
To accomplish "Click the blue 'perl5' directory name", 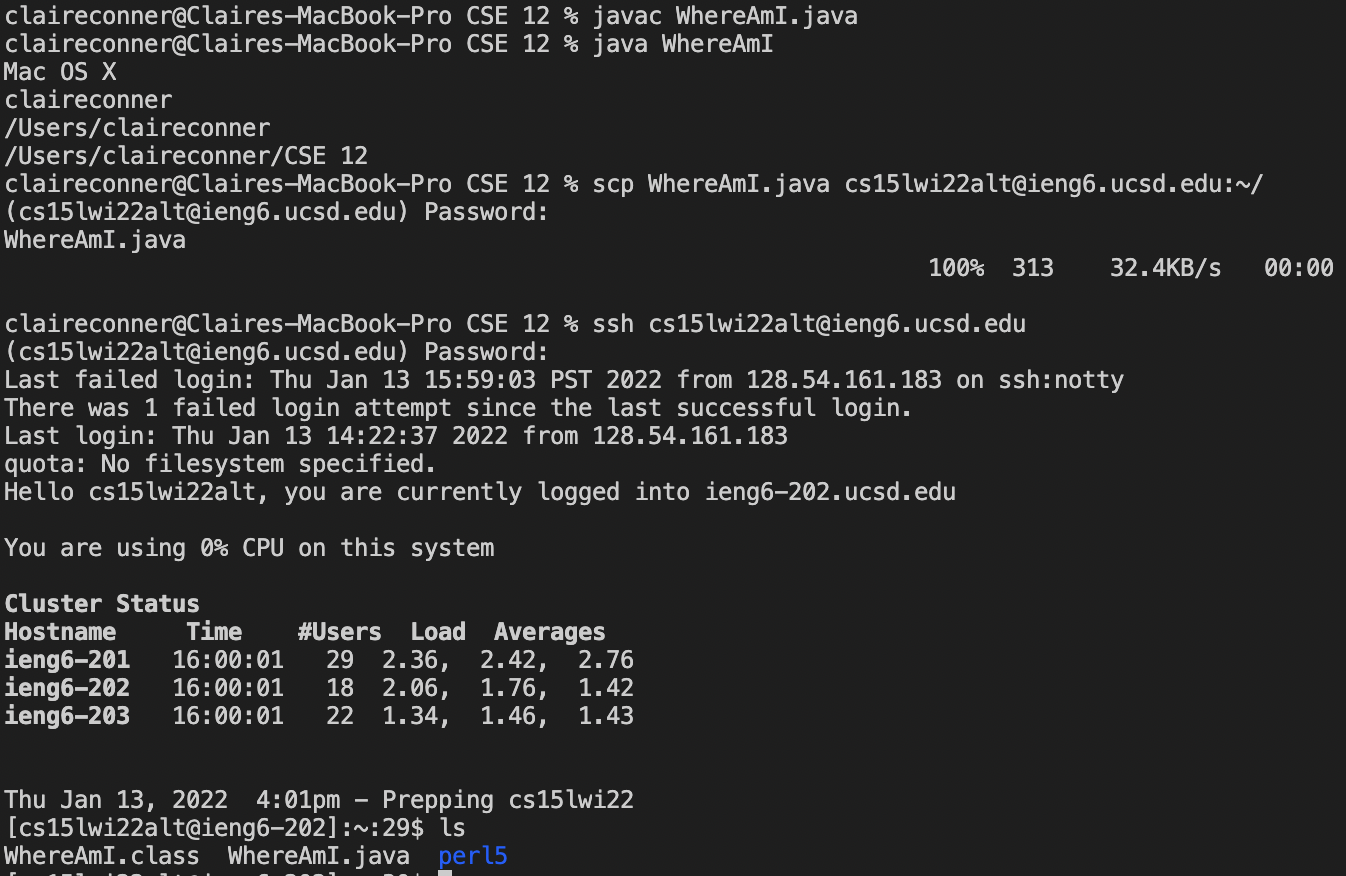I will (473, 856).
